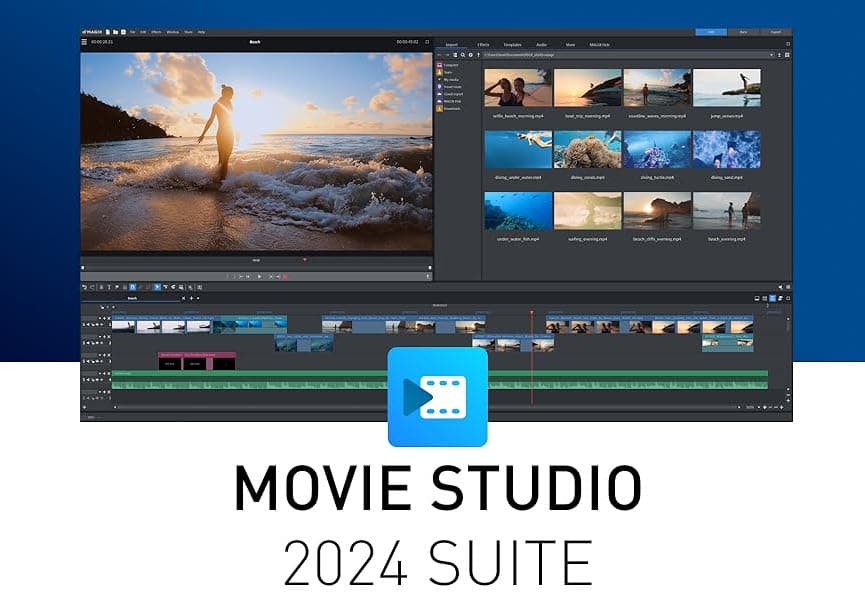Viewport: 865px width, 600px height.
Task: Open the hamburger menu beside the preview timecode
Action: tap(84, 42)
